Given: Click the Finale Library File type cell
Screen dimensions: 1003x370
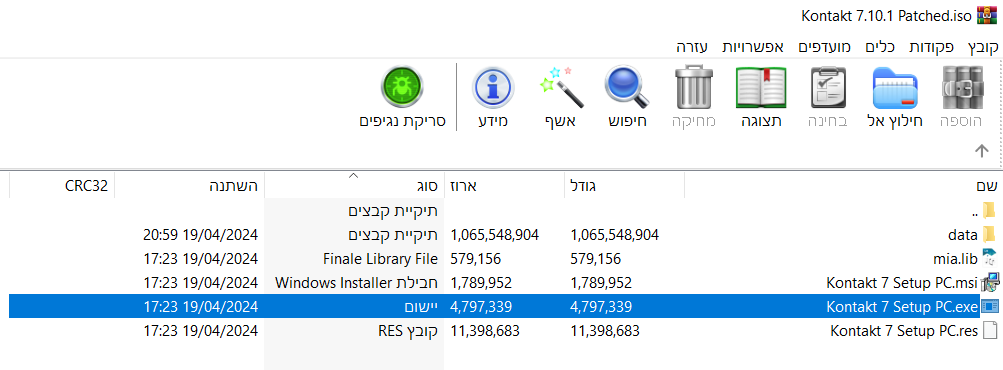Looking at the screenshot, I should (x=381, y=259).
